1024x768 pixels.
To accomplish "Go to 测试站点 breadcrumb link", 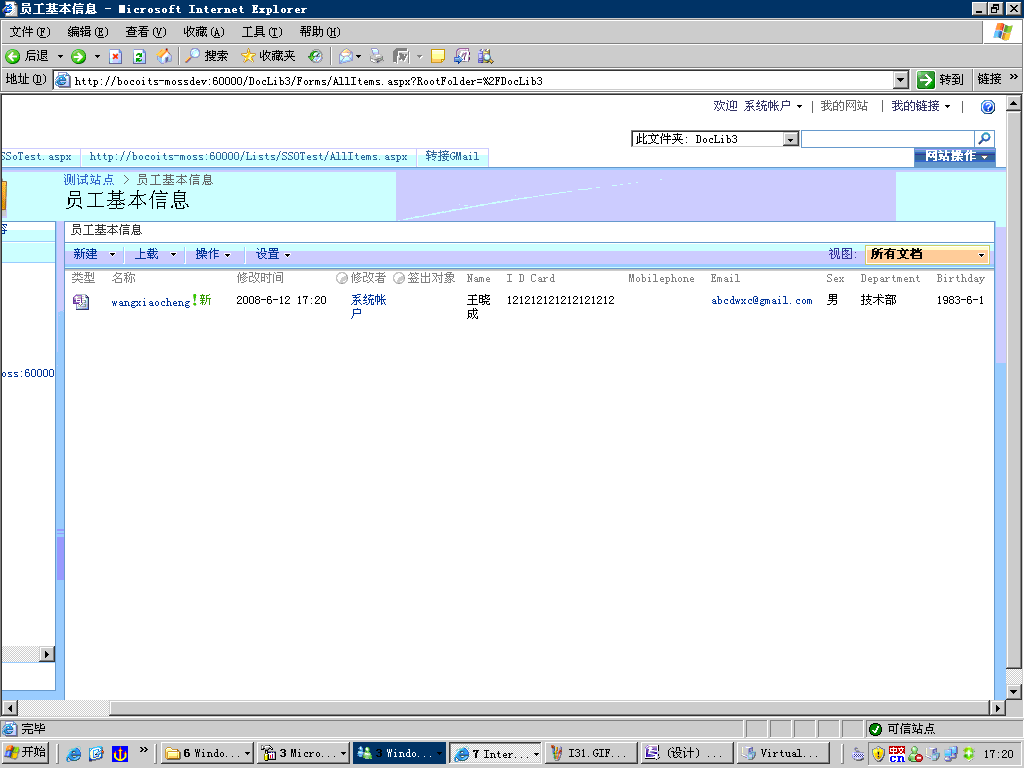I will tap(89, 180).
